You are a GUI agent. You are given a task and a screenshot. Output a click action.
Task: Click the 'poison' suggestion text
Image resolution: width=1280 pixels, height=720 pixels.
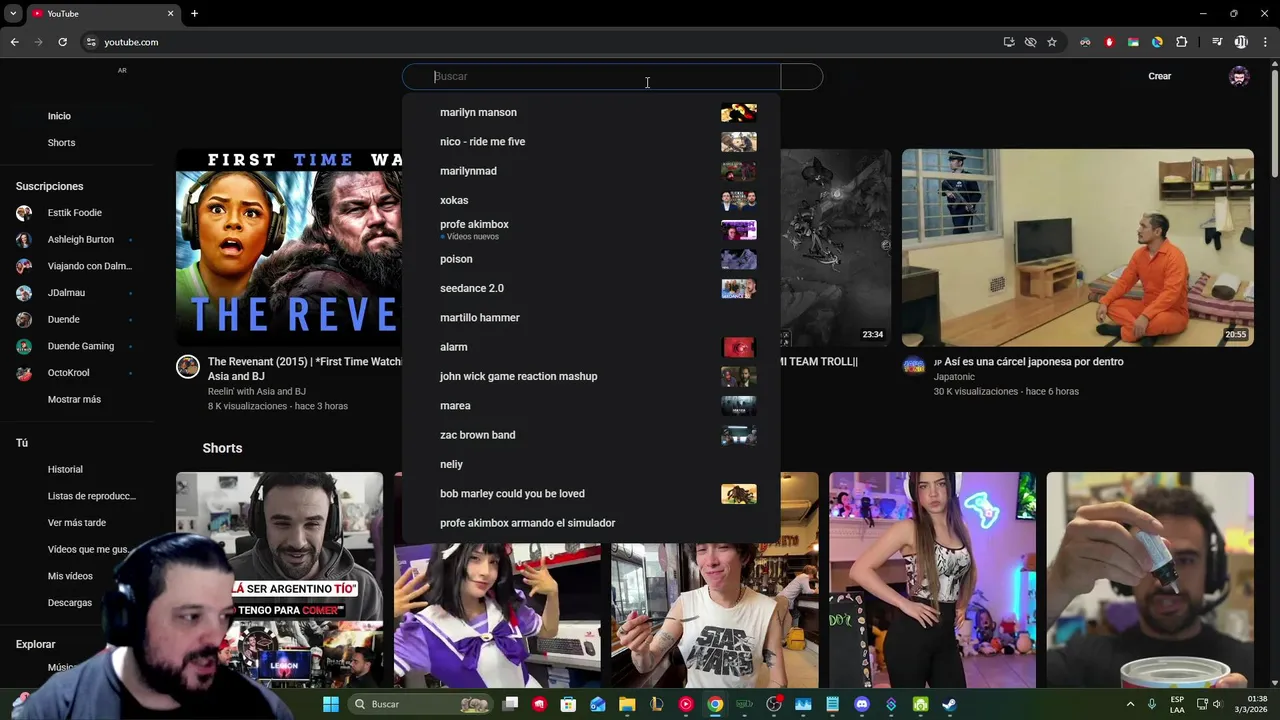(x=456, y=259)
